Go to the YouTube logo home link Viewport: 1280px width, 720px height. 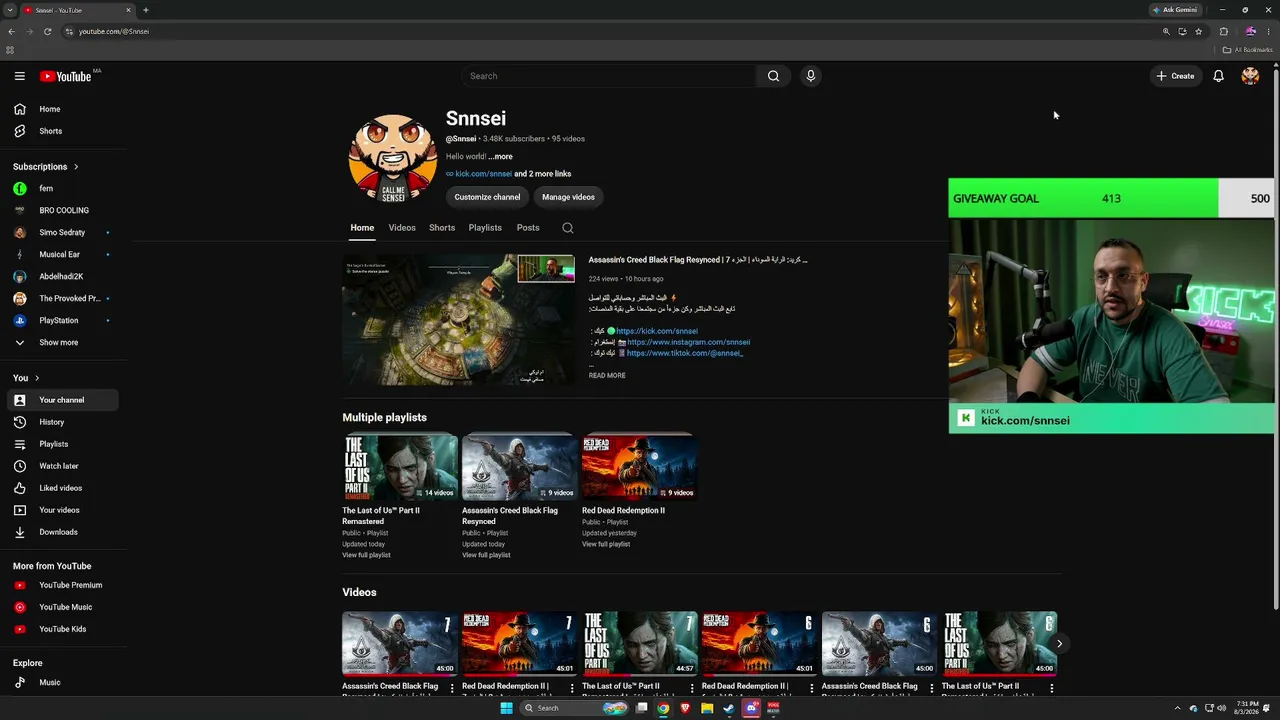click(66, 76)
